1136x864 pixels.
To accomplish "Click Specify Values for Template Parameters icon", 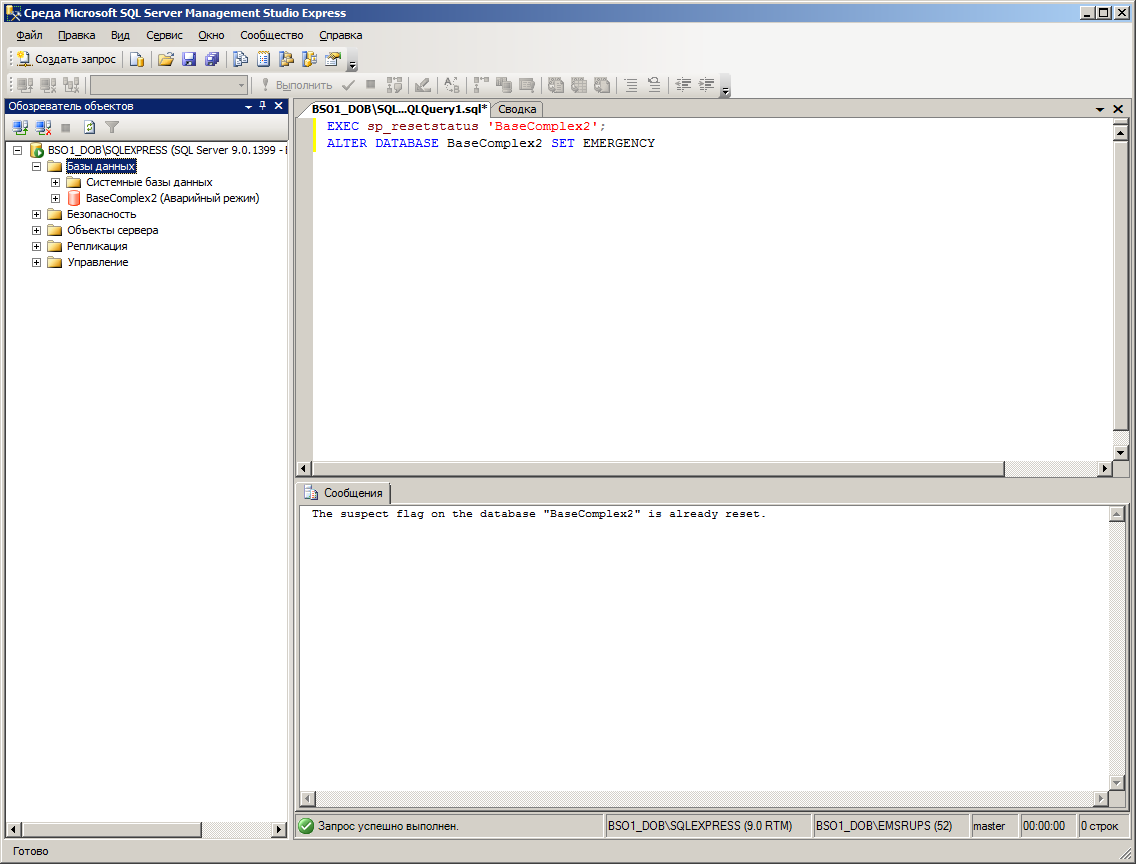I will click(x=452, y=85).
